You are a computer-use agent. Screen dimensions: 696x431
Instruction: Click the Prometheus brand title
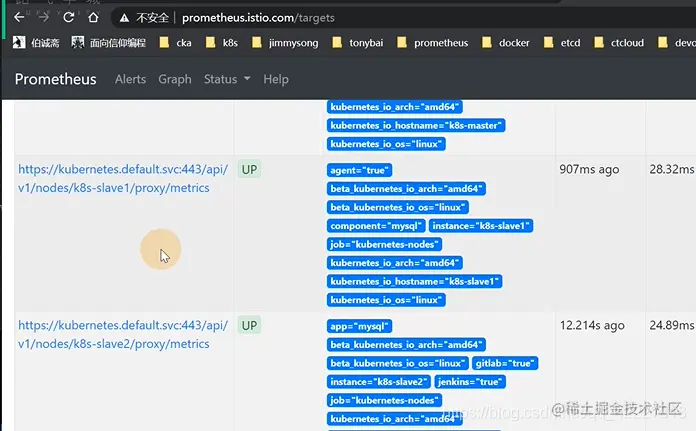tap(55, 79)
